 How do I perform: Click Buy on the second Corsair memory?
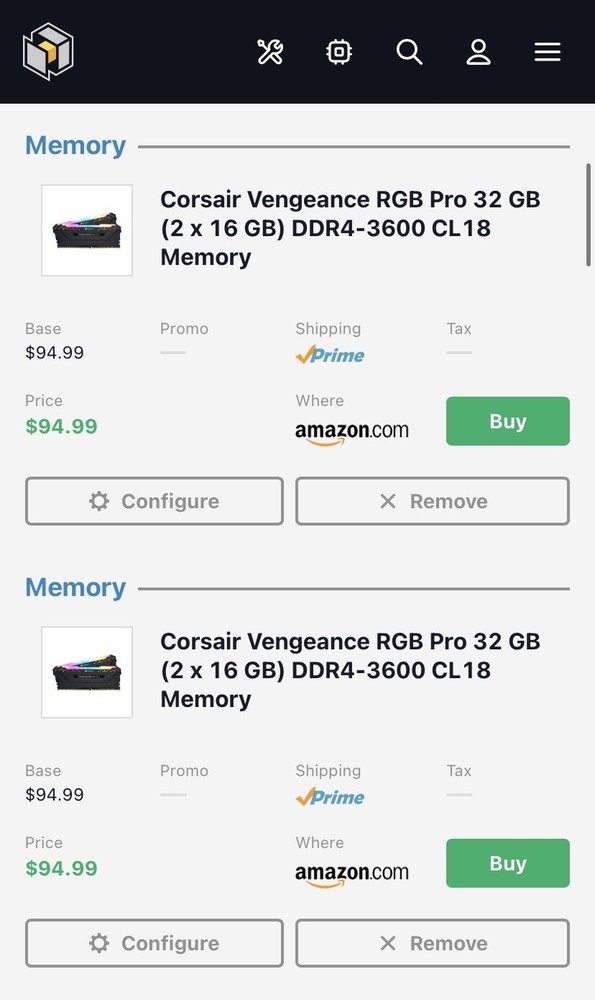pos(507,863)
